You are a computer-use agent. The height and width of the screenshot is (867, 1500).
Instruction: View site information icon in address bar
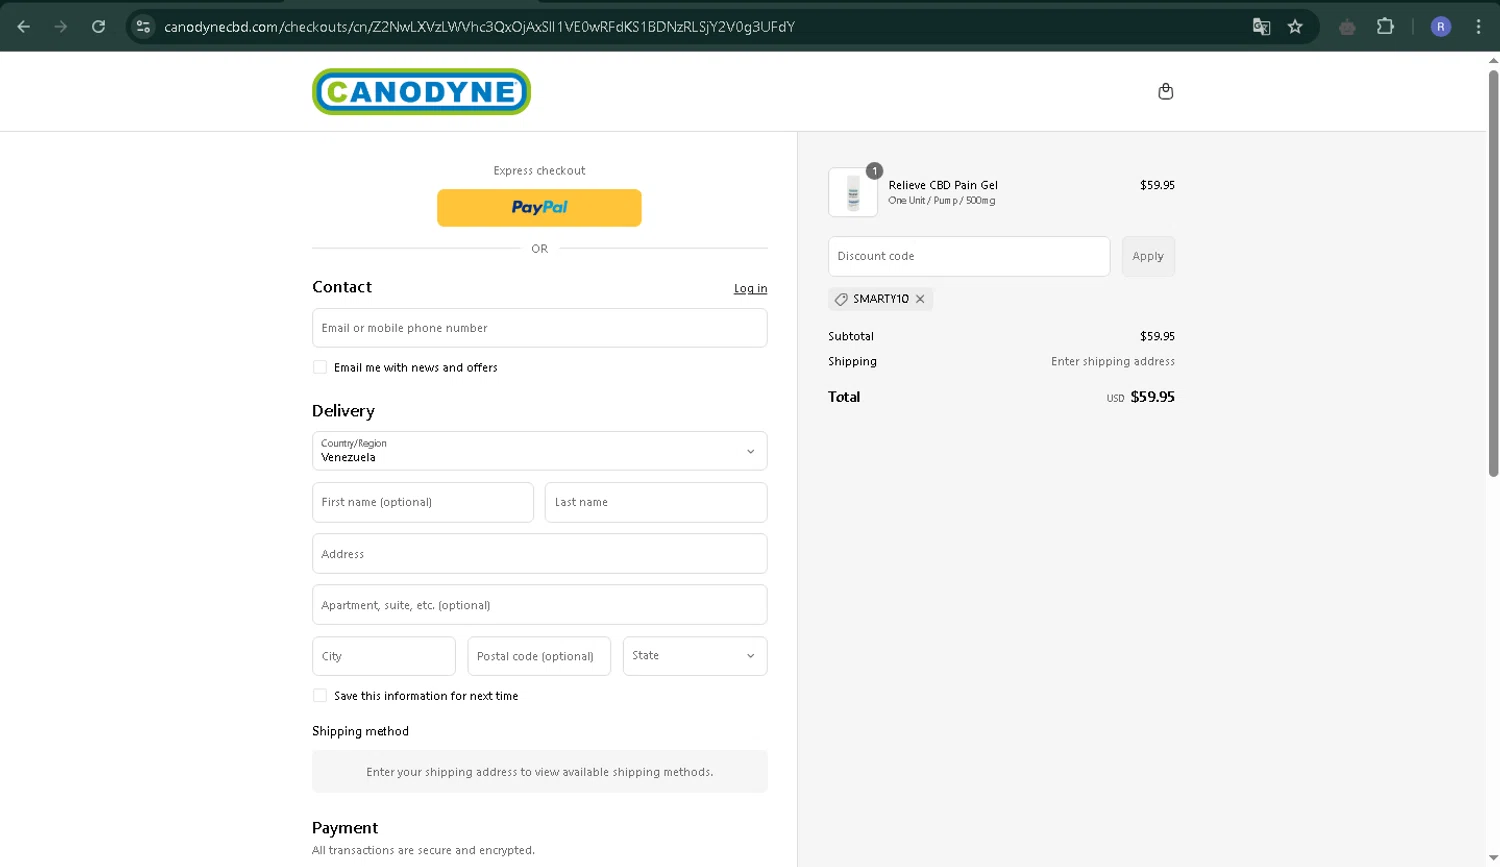coord(143,27)
